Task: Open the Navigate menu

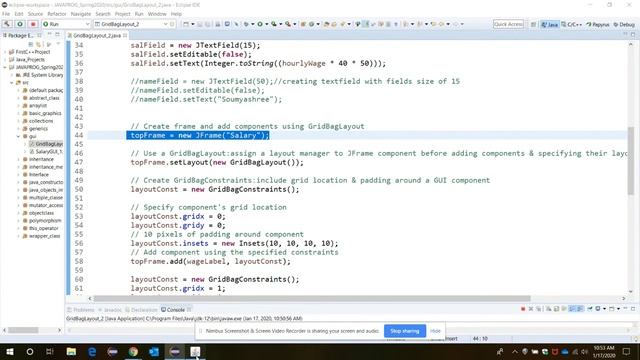Action: (81, 14)
